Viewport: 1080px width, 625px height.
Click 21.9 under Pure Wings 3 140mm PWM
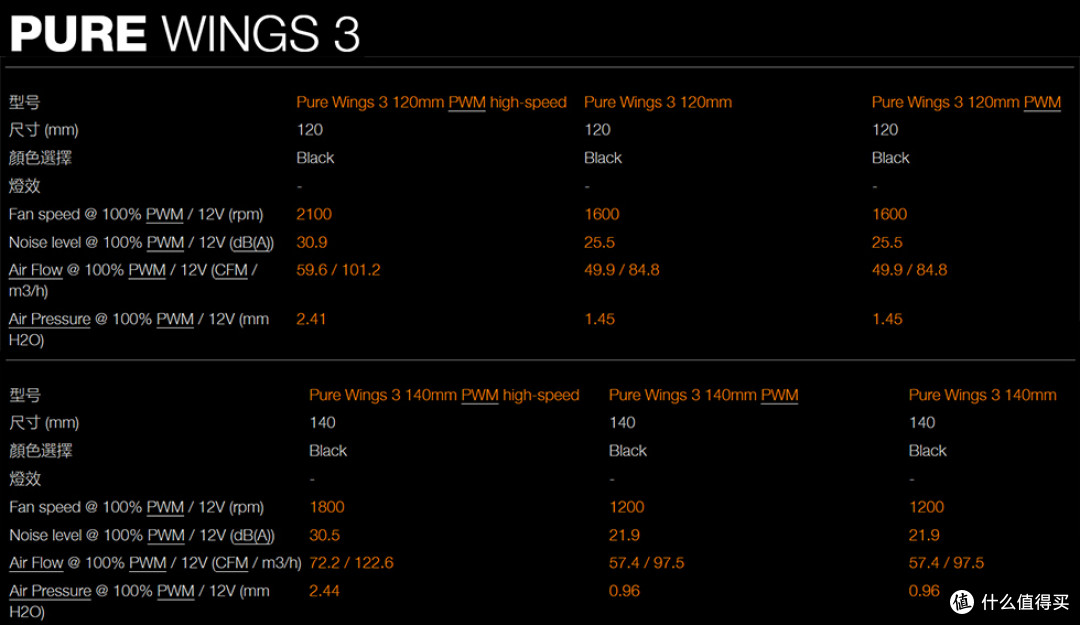coord(624,535)
